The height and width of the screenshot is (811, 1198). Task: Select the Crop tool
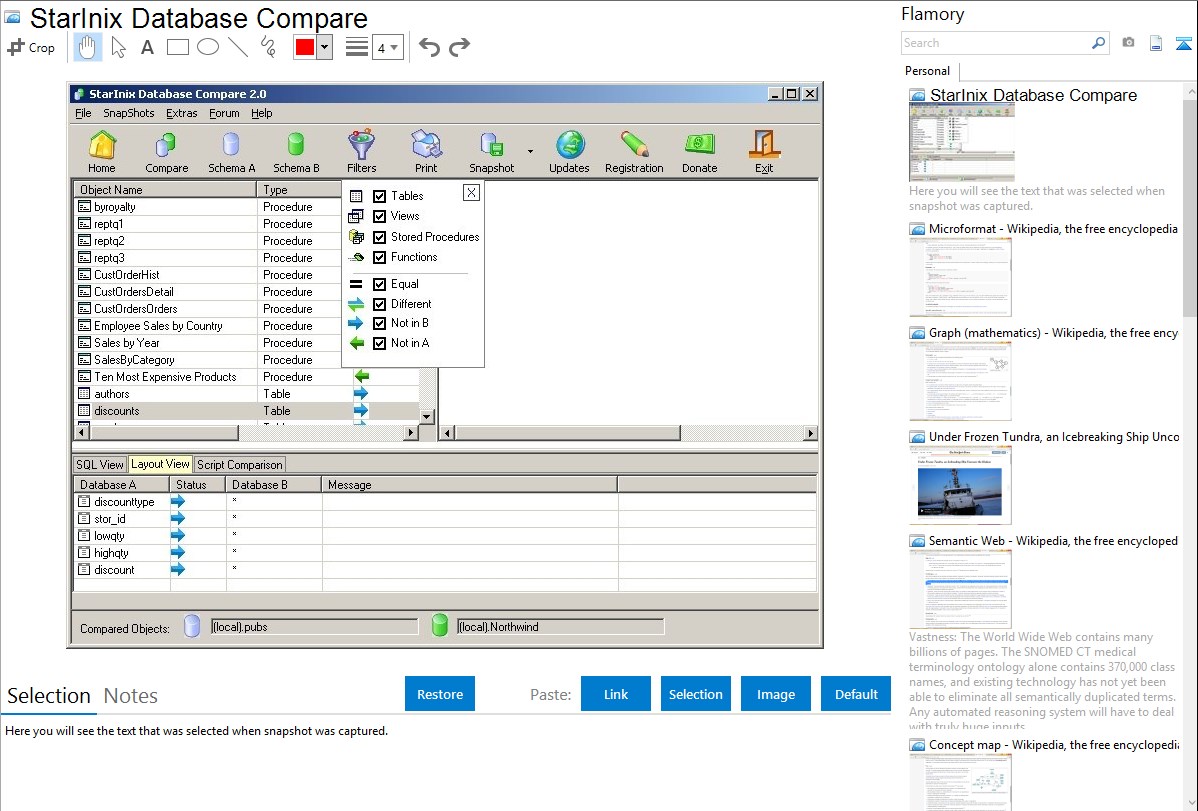pyautogui.click(x=31, y=47)
